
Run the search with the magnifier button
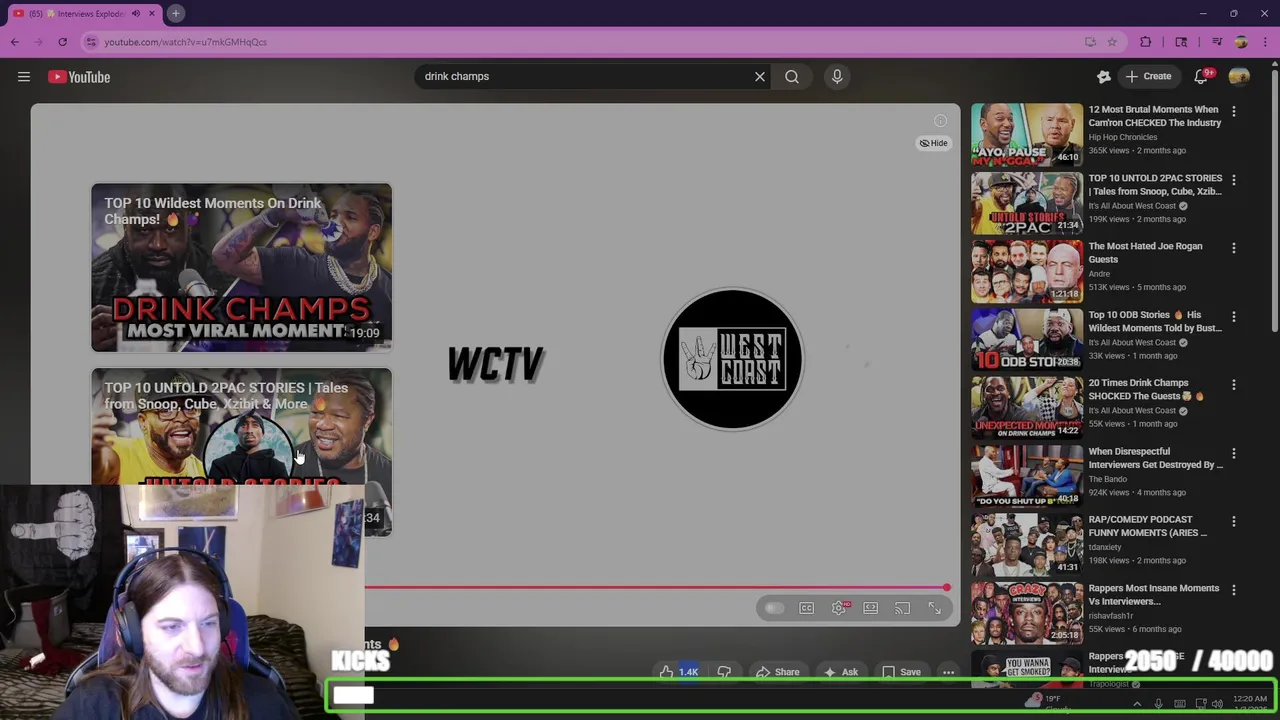click(792, 76)
